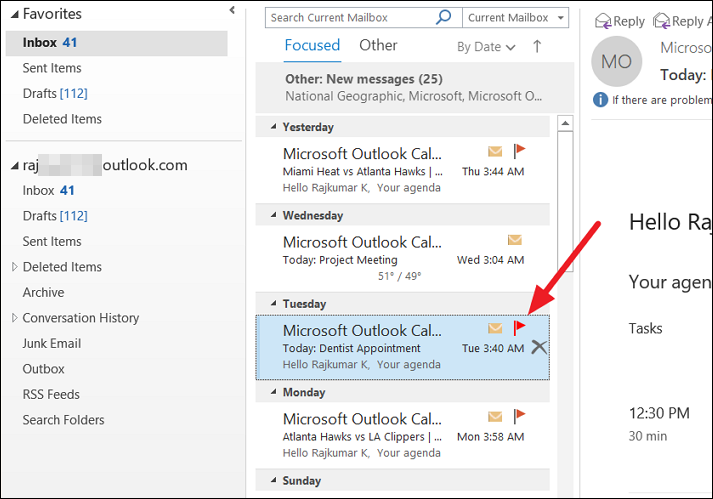Image resolution: width=713 pixels, height=499 pixels.
Task: Open the Current Mailbox scope dropdown
Action: (515, 18)
